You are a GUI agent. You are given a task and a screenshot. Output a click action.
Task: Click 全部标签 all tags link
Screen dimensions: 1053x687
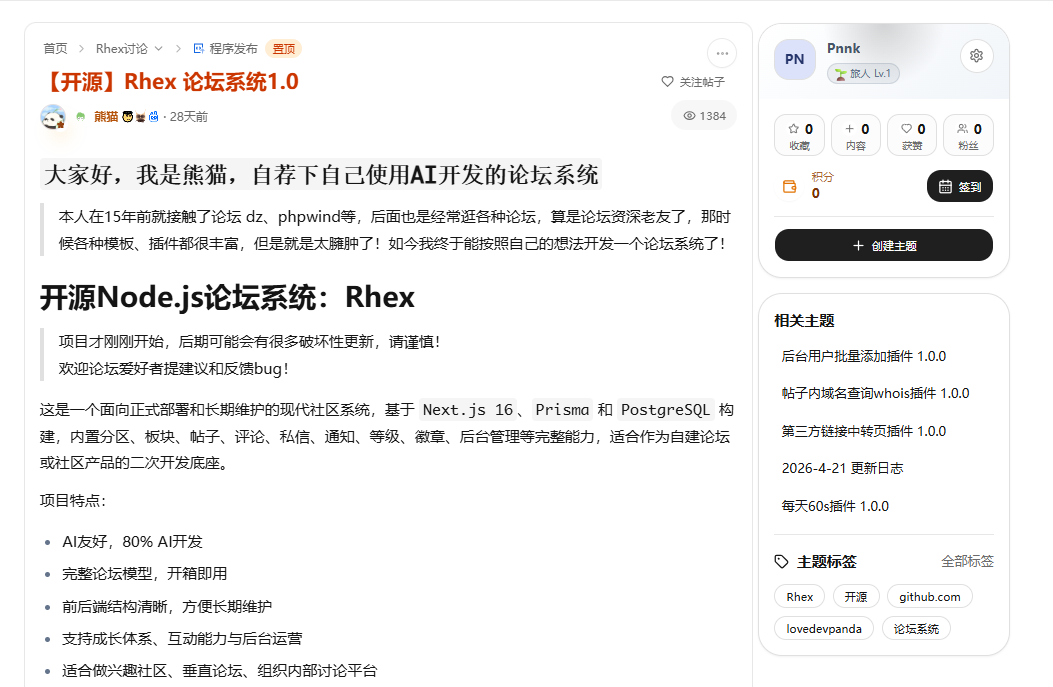[x=967, y=561]
